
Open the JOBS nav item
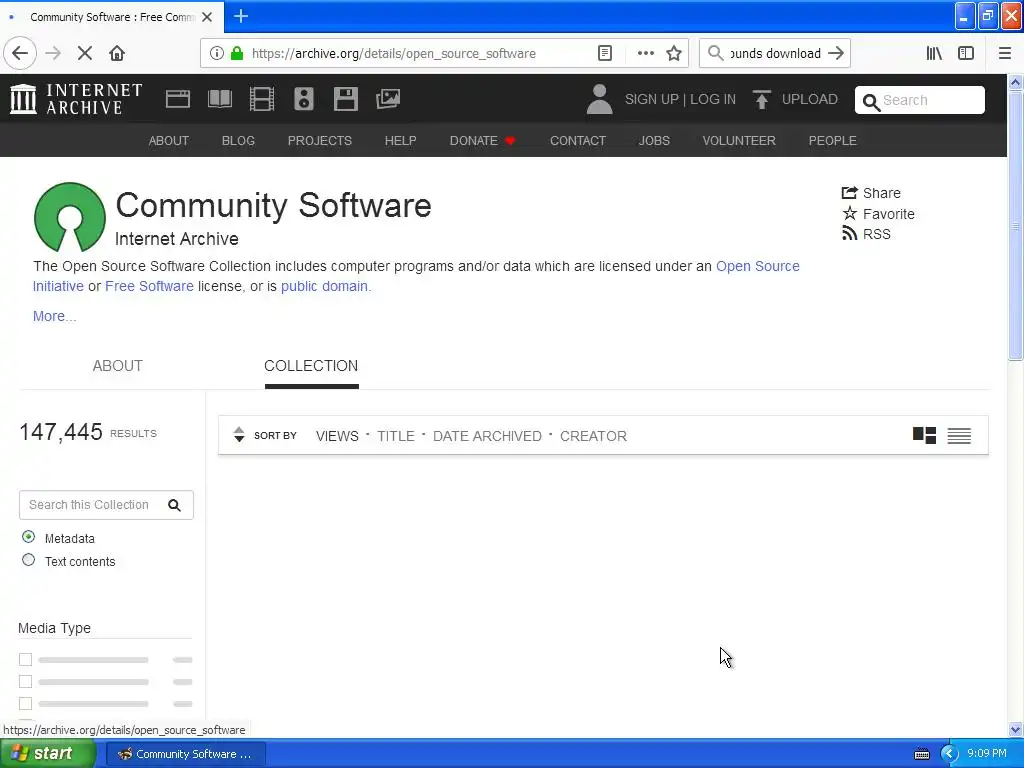[x=654, y=140]
